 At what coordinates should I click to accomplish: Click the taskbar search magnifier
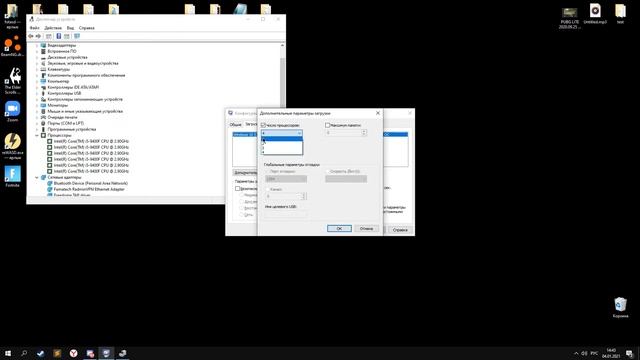pyautogui.click(x=24, y=353)
